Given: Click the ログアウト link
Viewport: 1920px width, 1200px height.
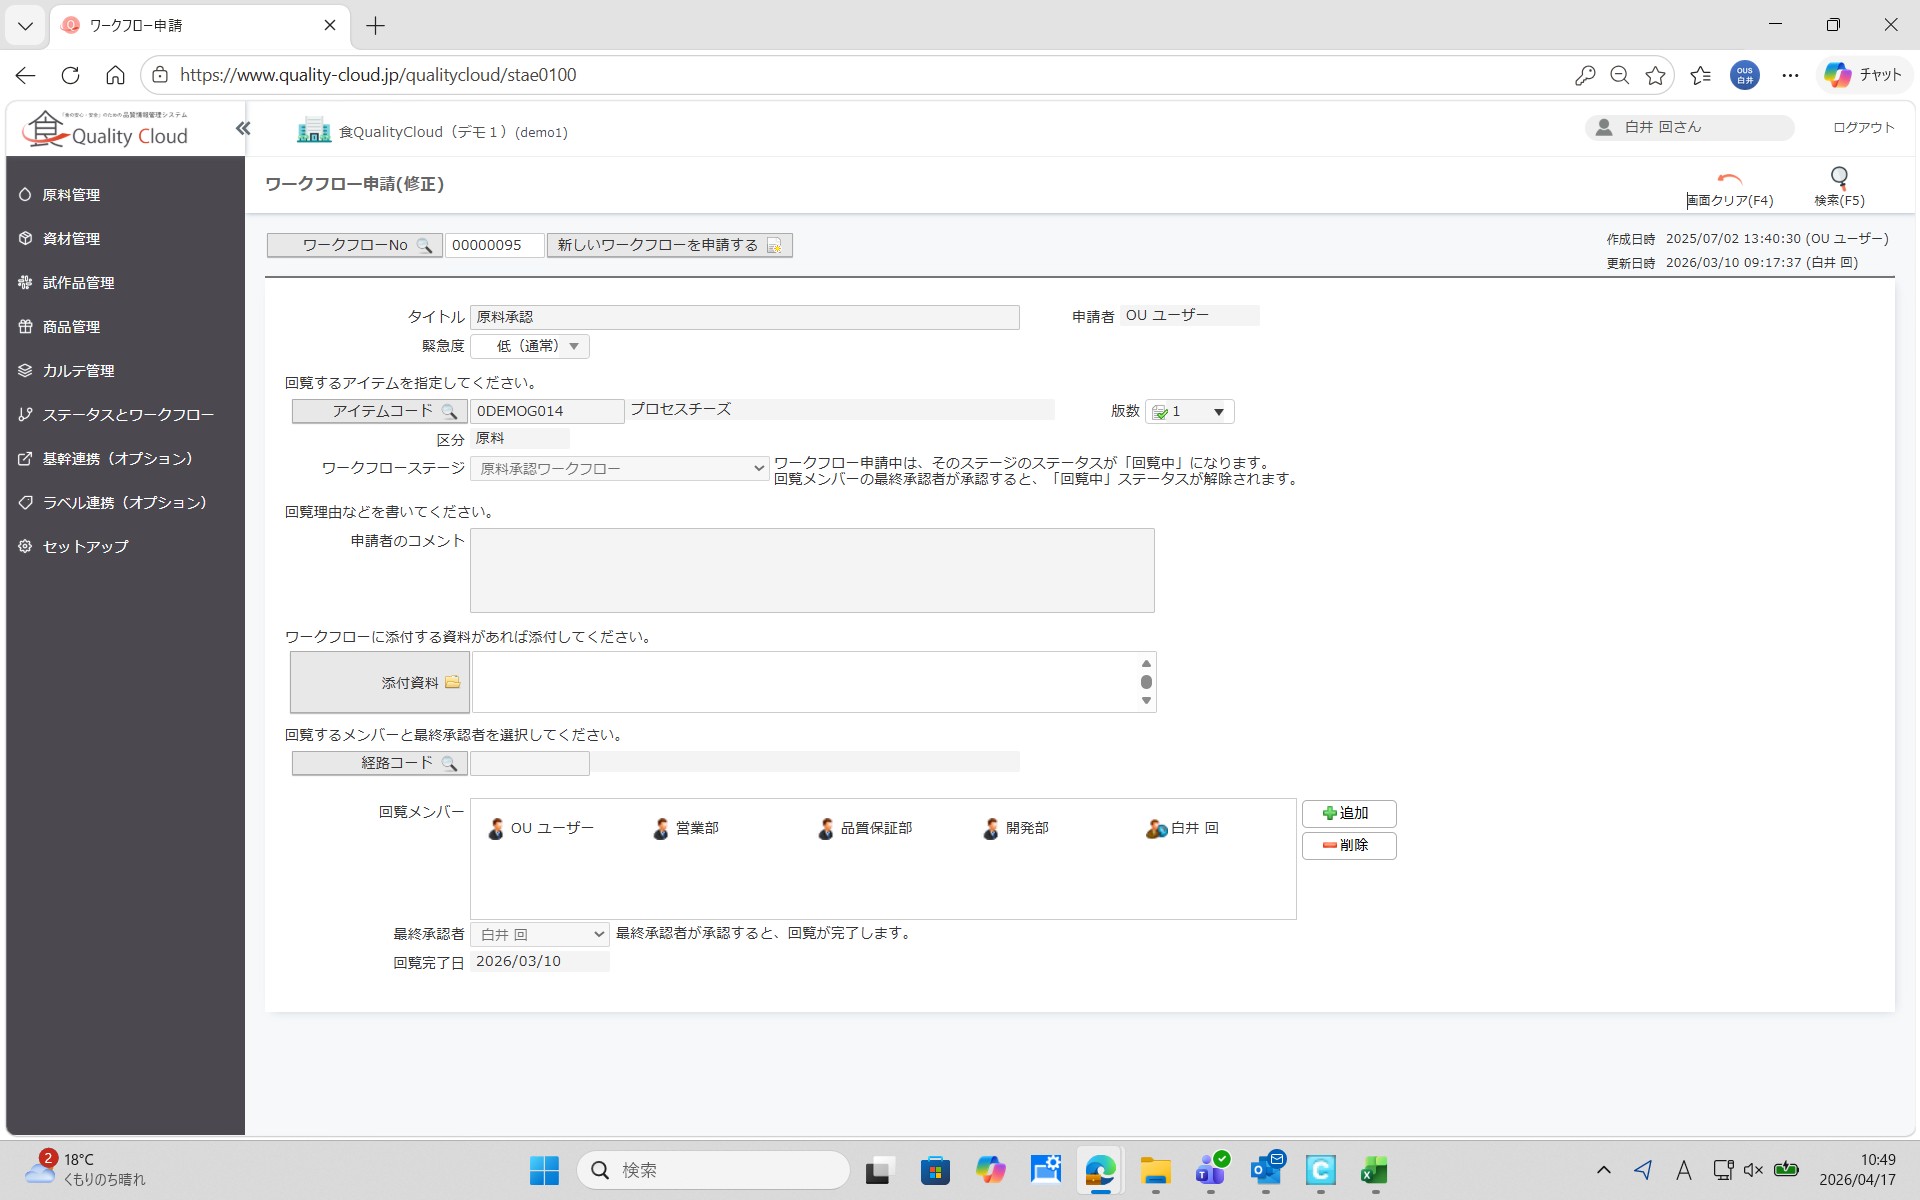Looking at the screenshot, I should 1863,127.
